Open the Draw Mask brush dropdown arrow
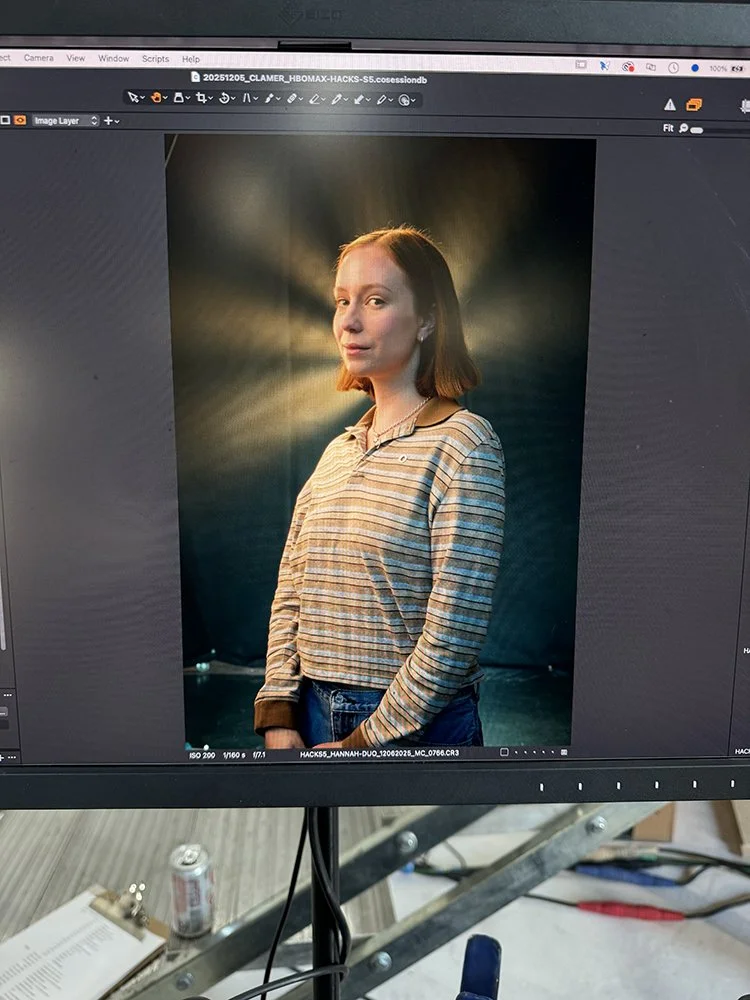 click(278, 99)
